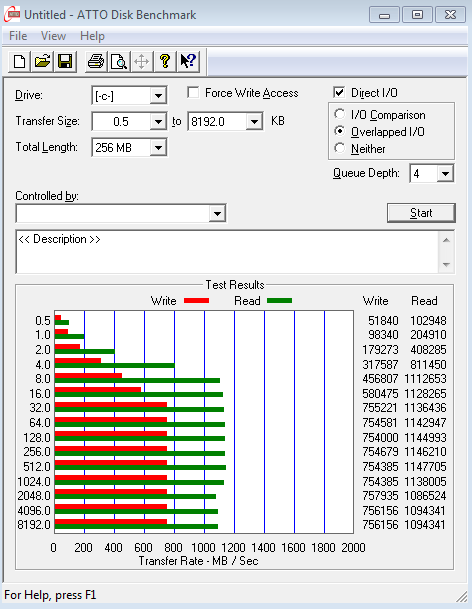
Task: Click the 'For Help, press F1' status text
Action: [50, 595]
